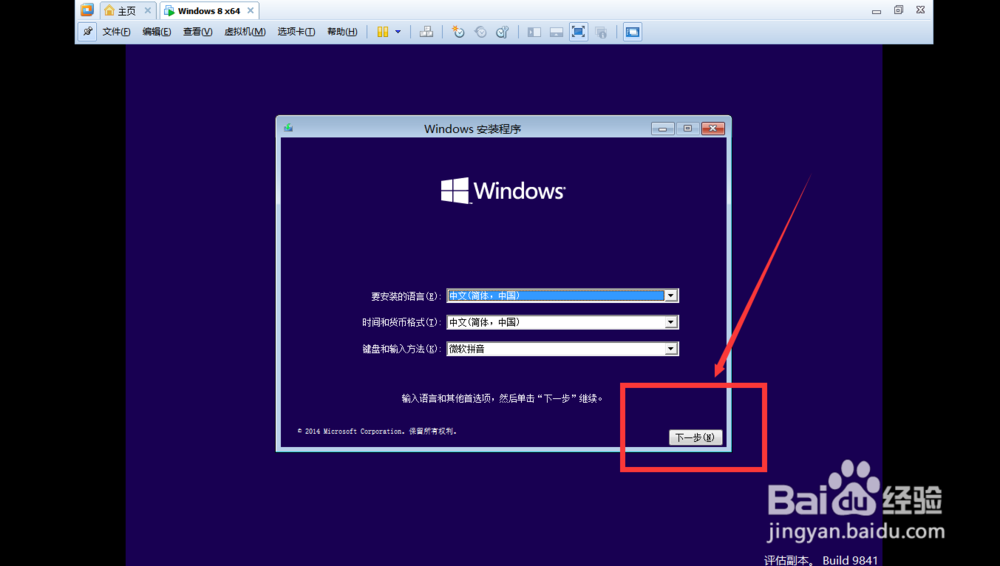The image size is (1000, 566).
Task: Toggle the console view icon
Action: [632, 32]
